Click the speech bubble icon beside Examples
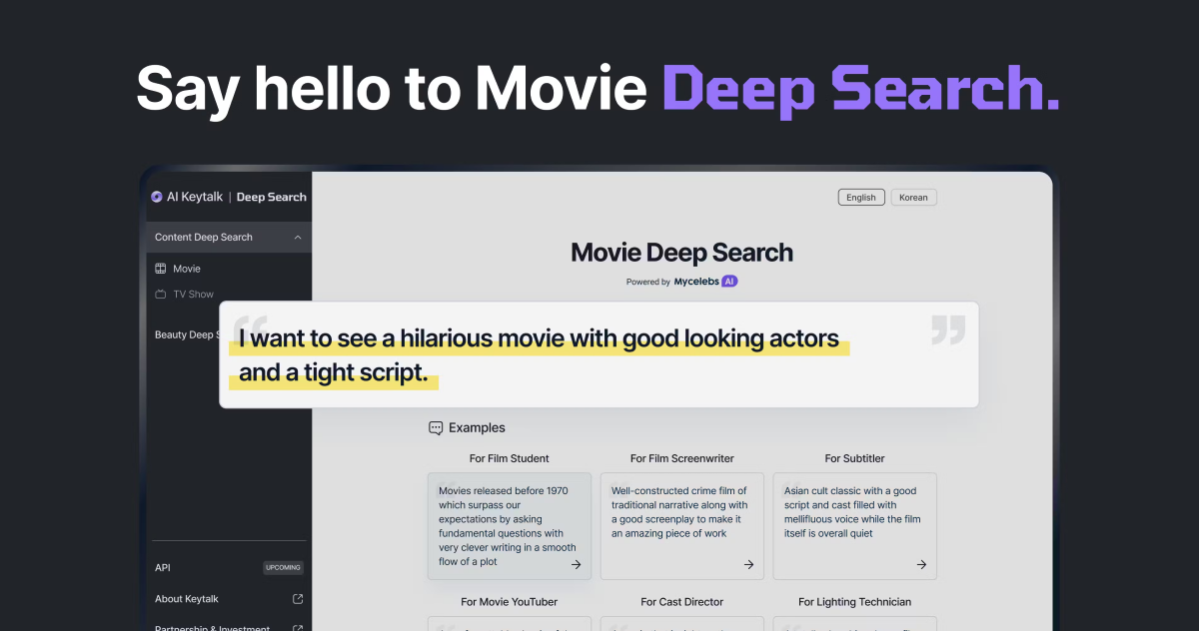 click(434, 427)
